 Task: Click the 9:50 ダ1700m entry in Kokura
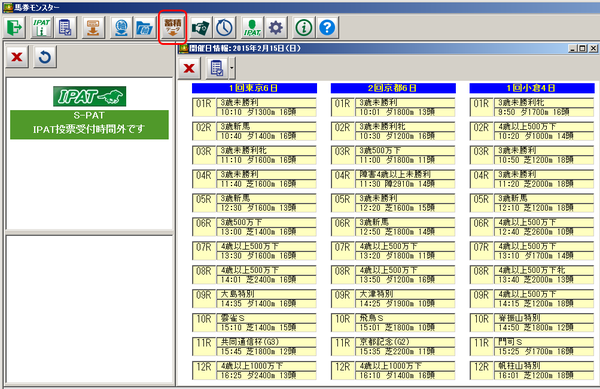[544, 112]
